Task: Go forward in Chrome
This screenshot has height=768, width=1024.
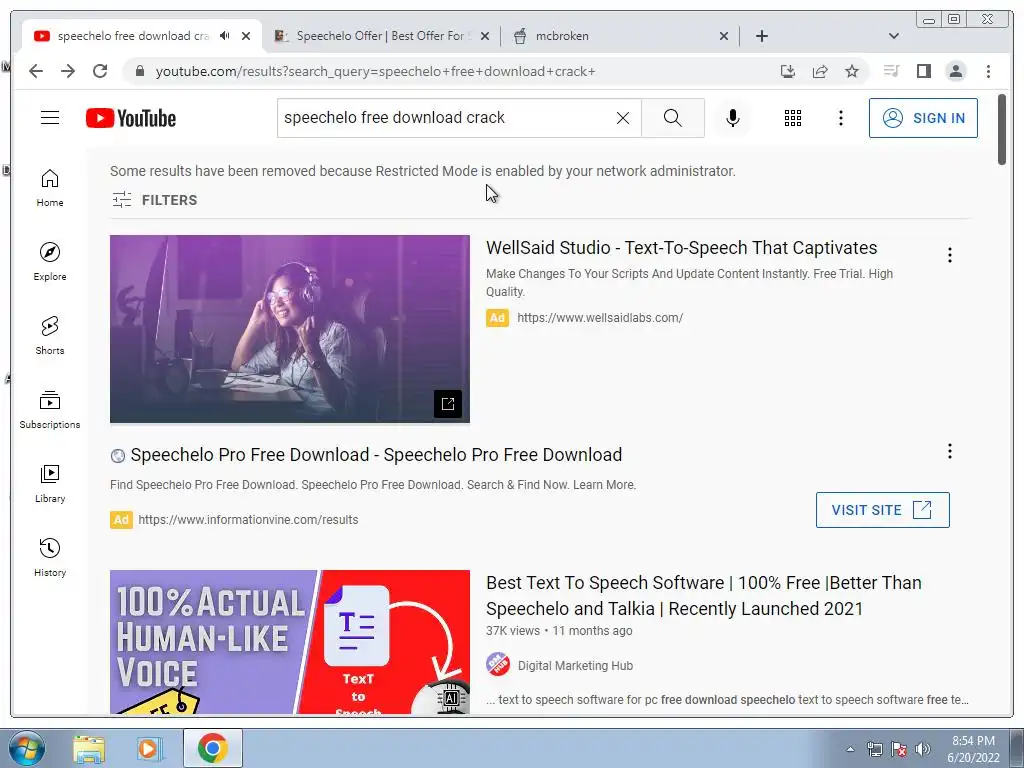Action: (x=68, y=71)
